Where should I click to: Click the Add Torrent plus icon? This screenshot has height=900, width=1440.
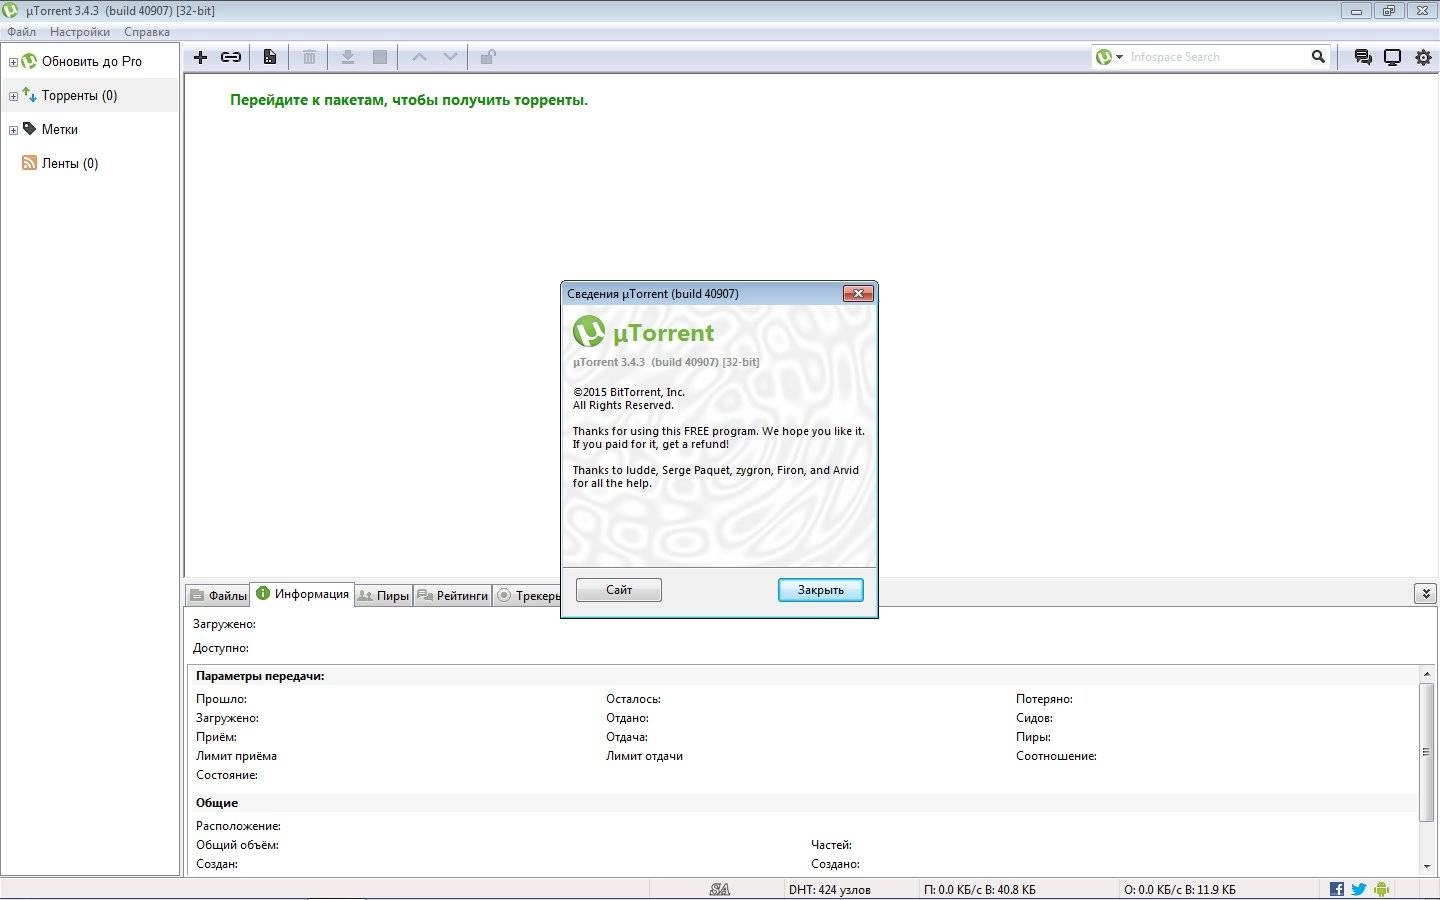coord(200,57)
